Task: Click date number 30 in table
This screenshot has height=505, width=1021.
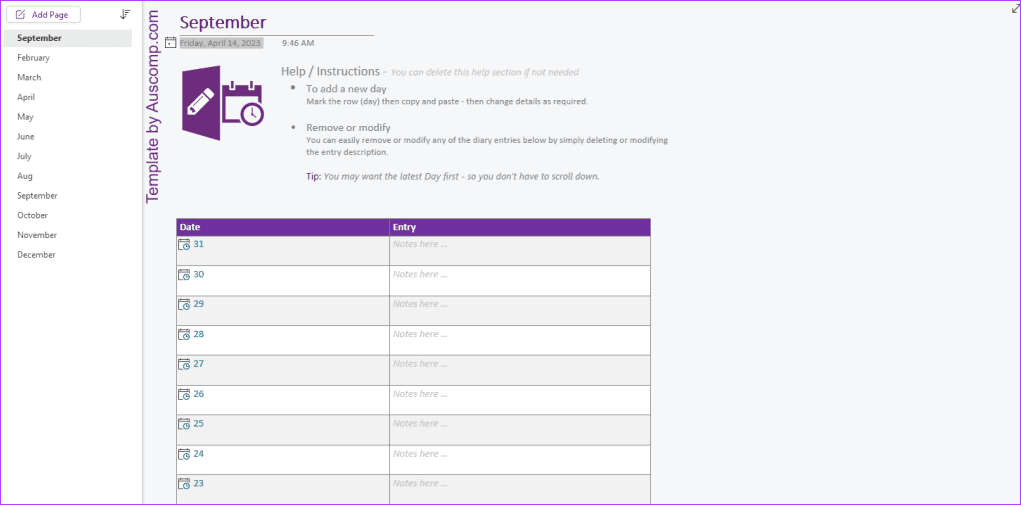Action: (x=199, y=274)
